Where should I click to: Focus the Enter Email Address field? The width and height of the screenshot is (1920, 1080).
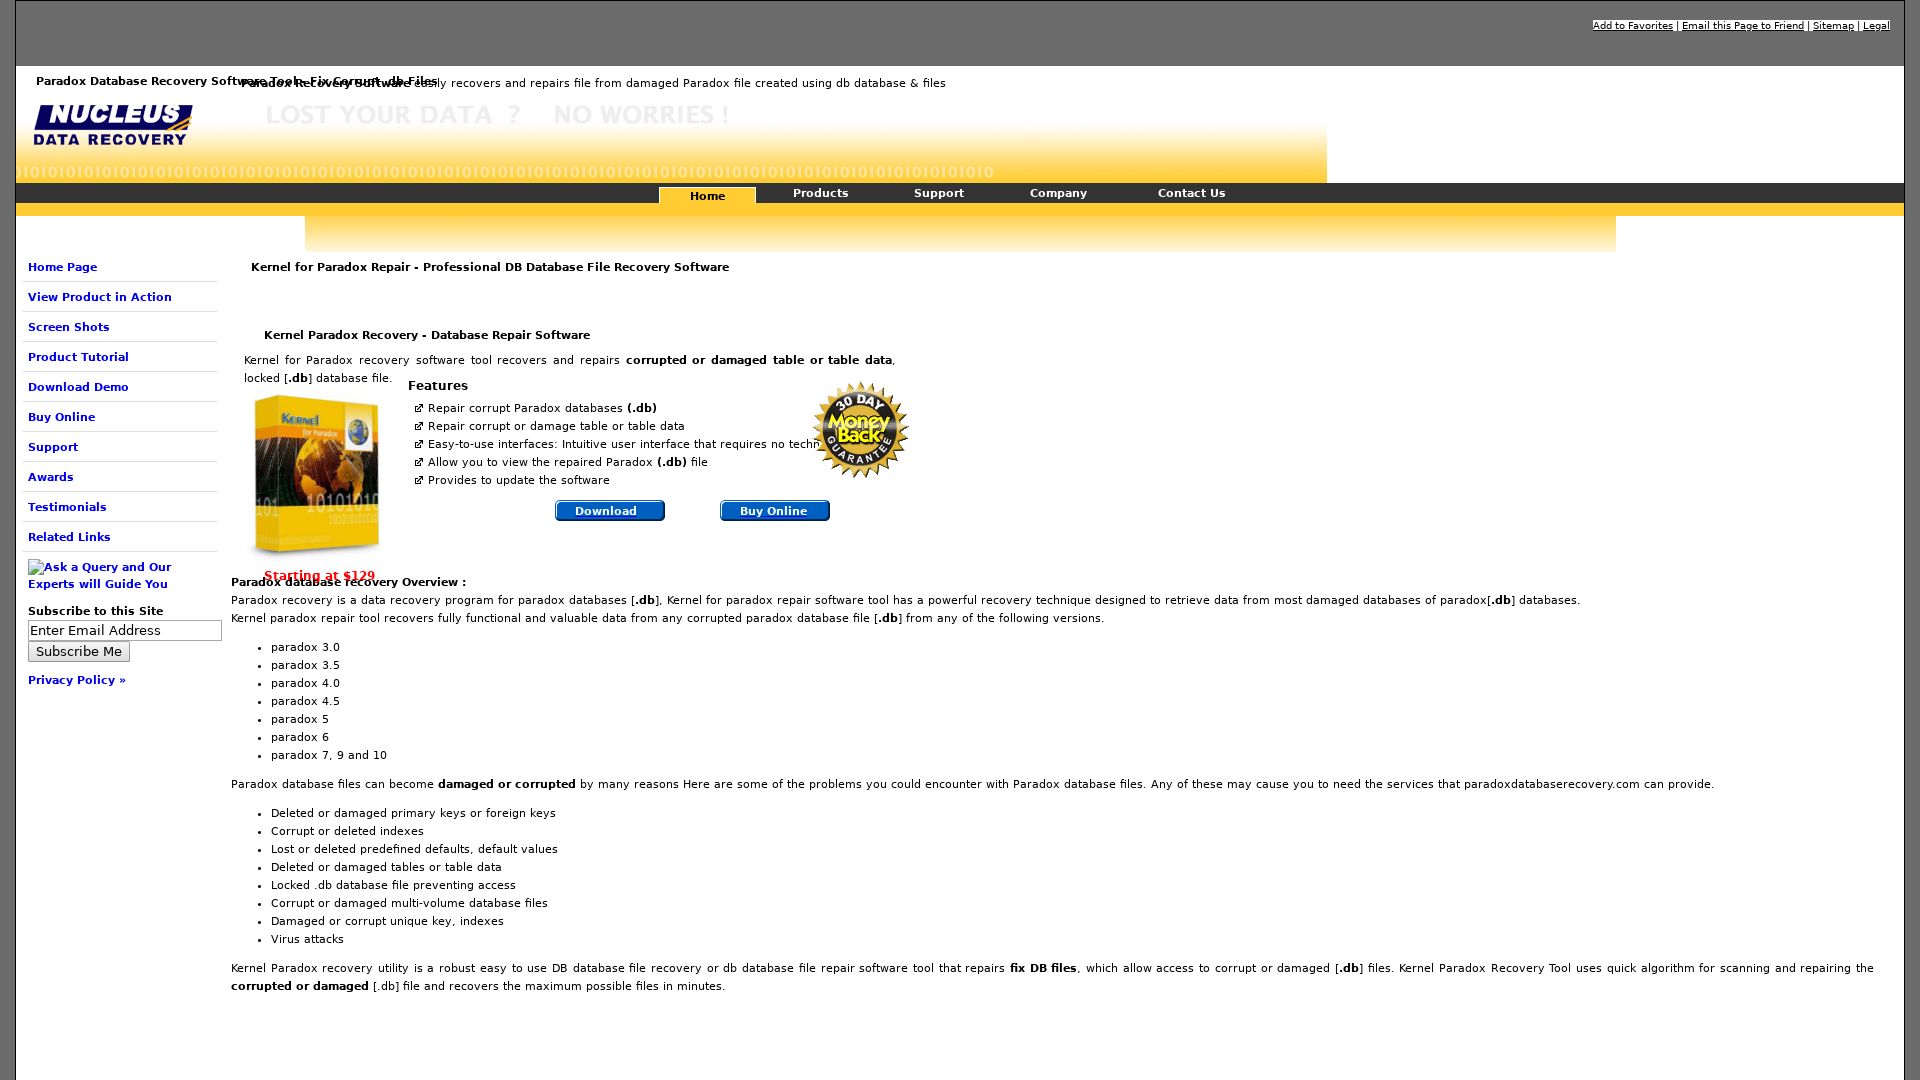(124, 631)
